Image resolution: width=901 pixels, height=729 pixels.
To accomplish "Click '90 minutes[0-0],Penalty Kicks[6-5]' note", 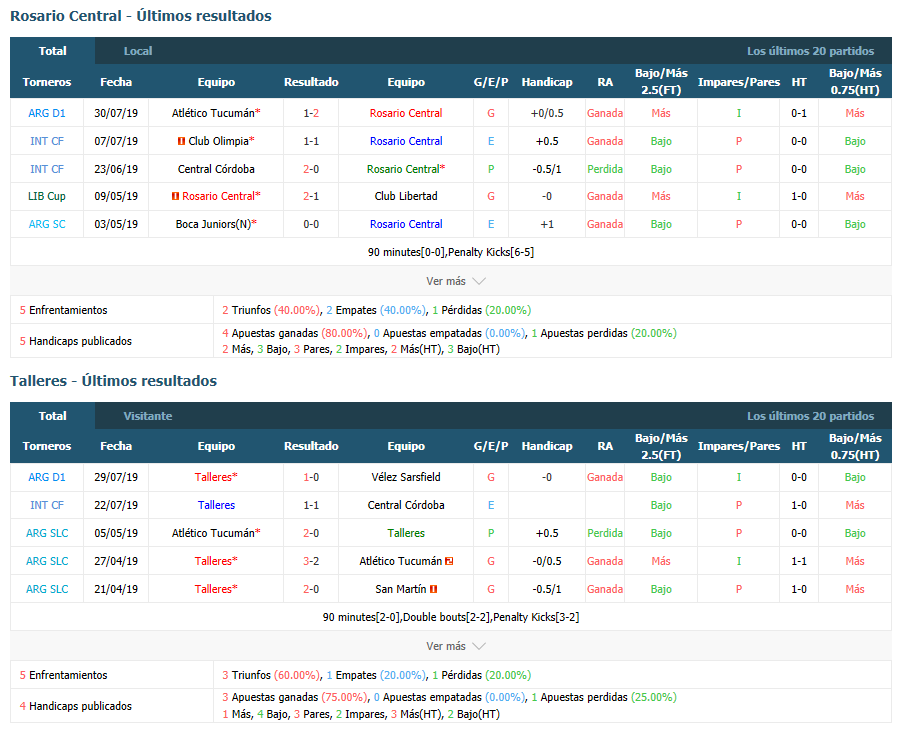I will pos(450,252).
